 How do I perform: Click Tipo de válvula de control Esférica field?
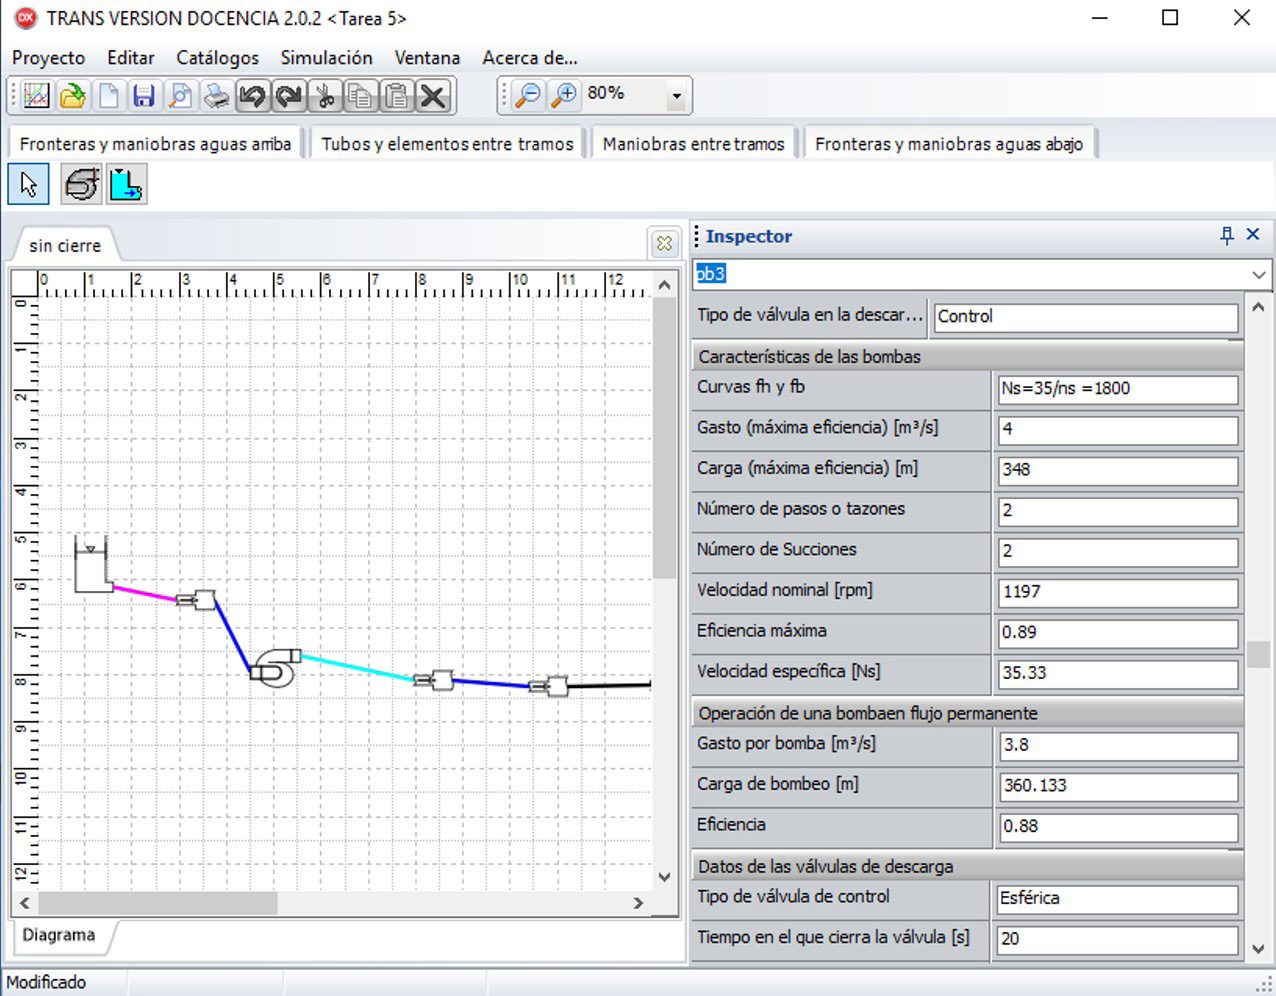1118,899
